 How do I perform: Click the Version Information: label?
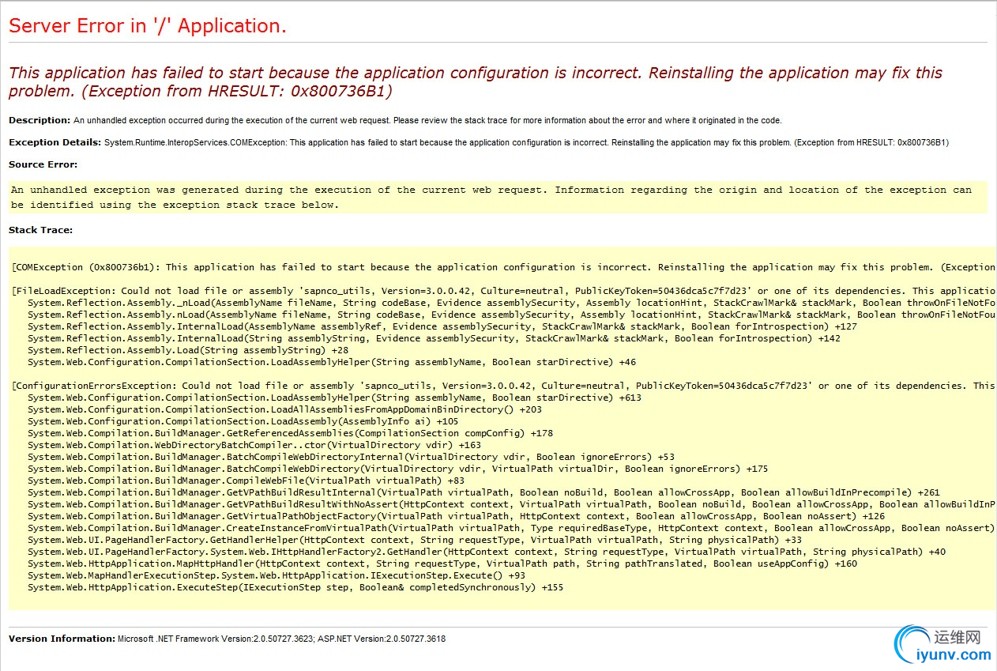[62, 639]
